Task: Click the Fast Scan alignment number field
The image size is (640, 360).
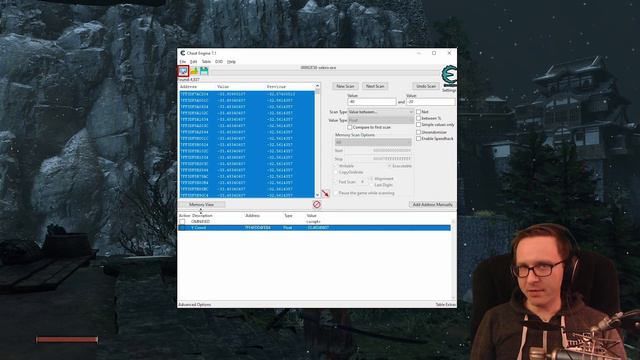Action: 362,182
